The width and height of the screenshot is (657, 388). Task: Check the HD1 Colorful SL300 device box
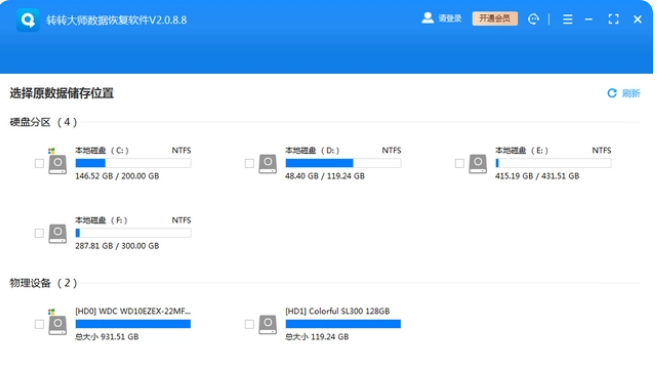249,324
